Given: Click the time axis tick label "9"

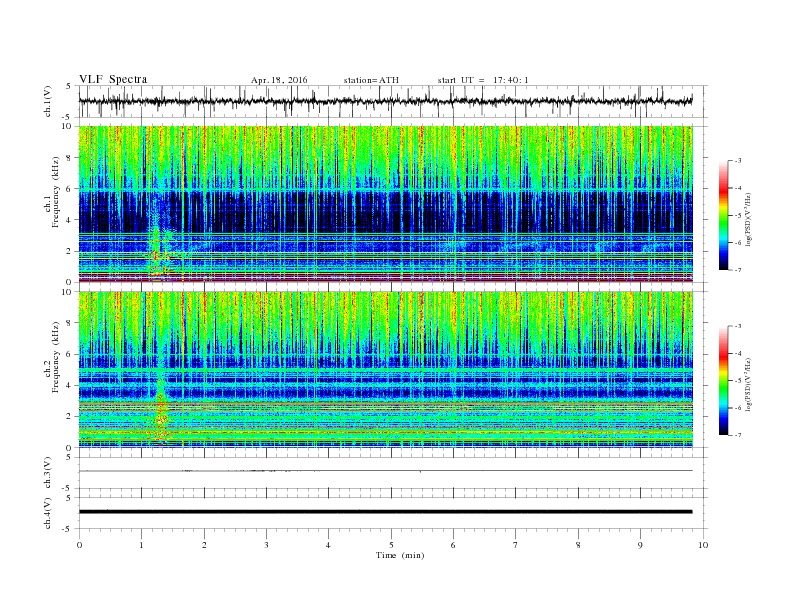Looking at the screenshot, I should 640,545.
